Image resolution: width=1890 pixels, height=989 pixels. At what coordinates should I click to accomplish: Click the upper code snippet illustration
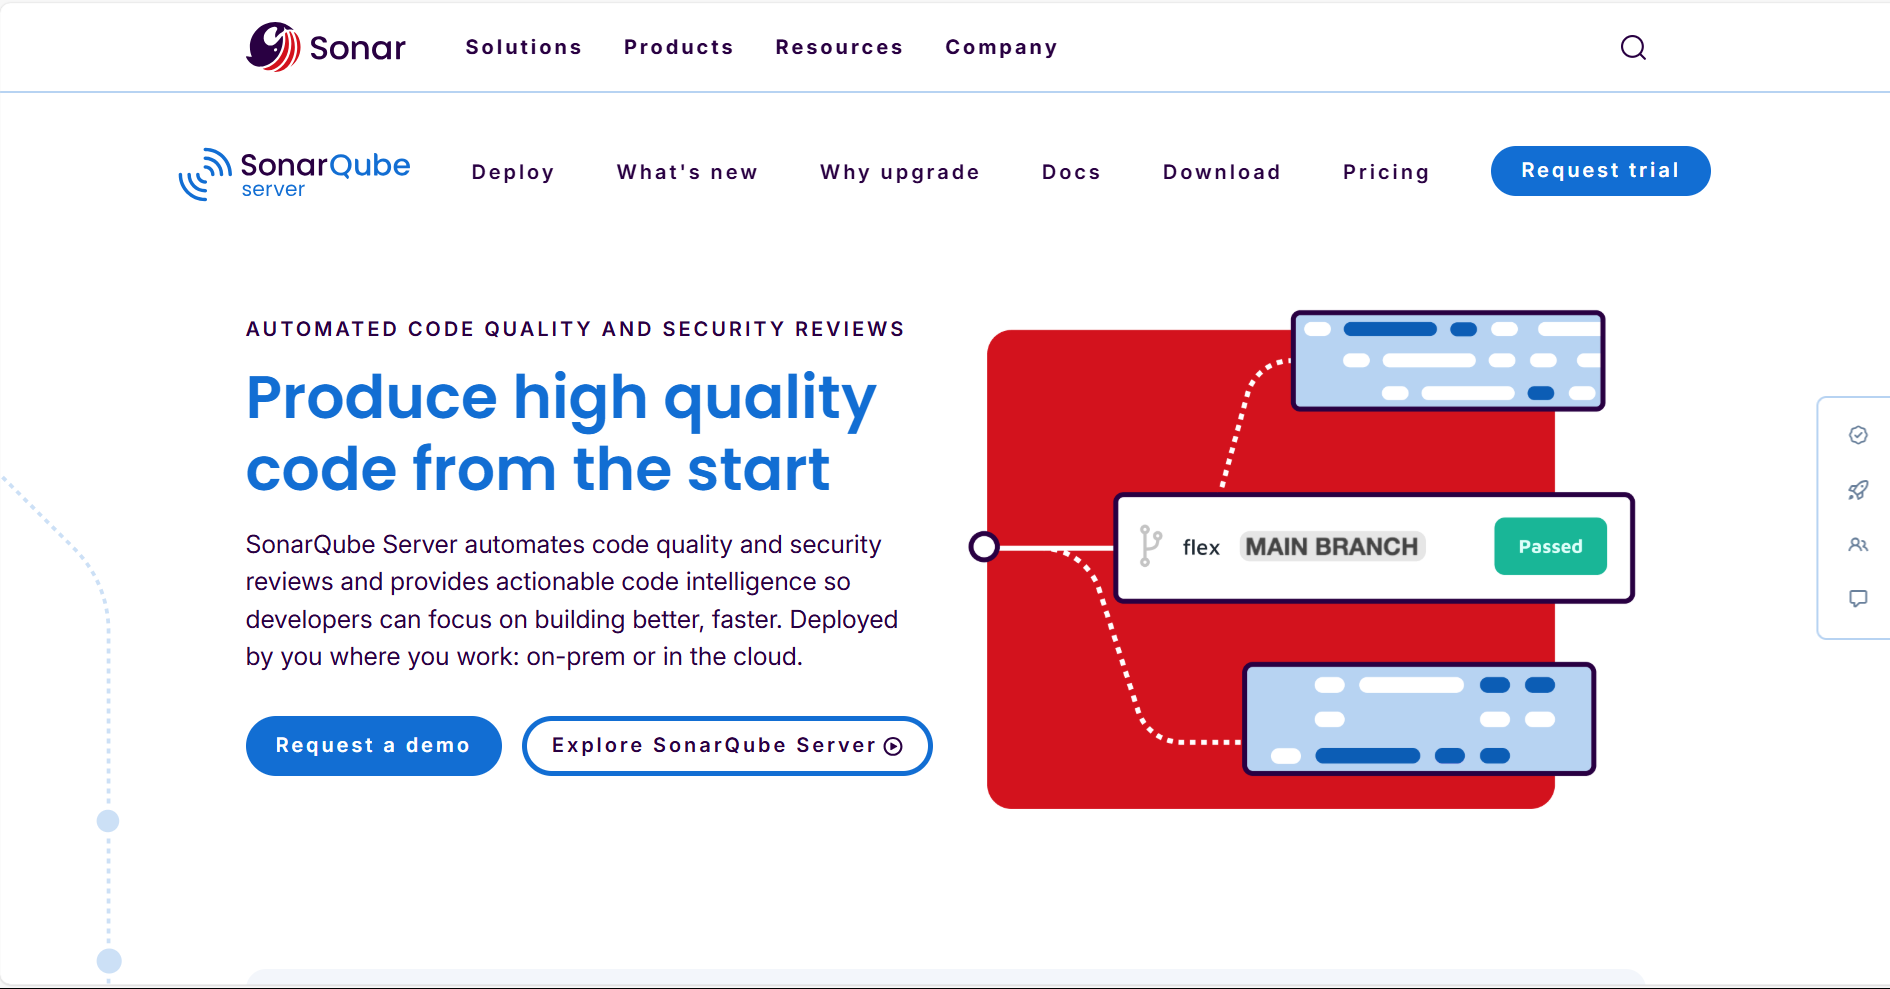(1448, 361)
